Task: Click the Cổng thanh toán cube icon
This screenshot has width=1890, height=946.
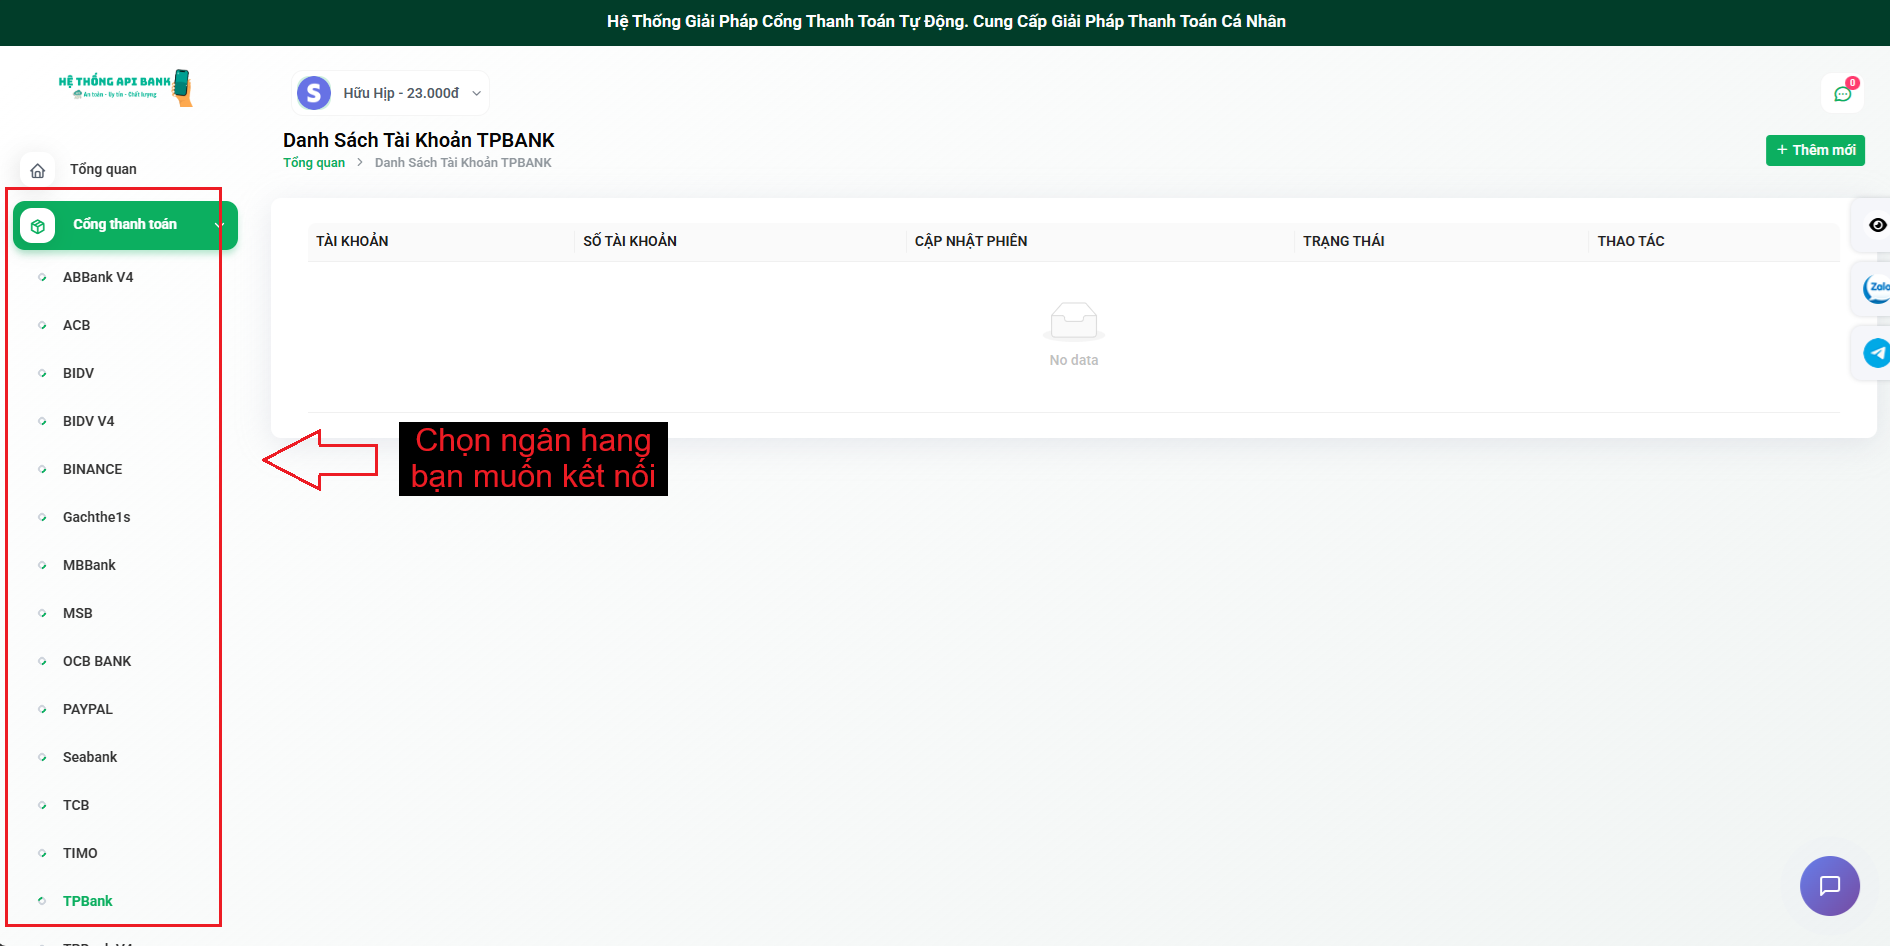Action: (38, 226)
